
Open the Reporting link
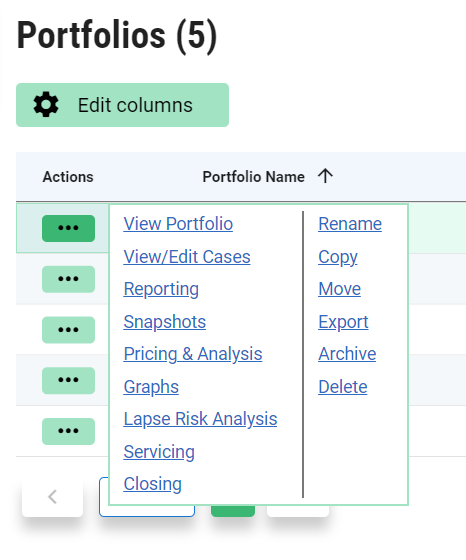161,289
